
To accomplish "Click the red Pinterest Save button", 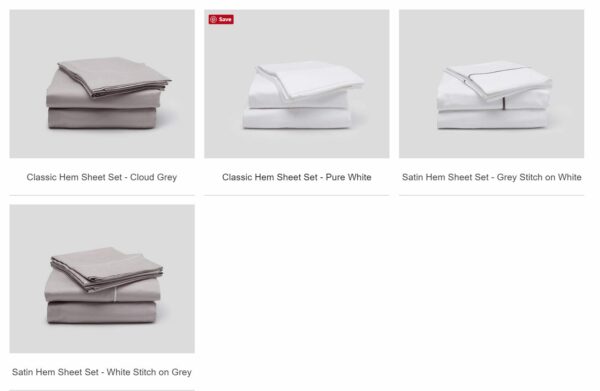I will click(x=221, y=19).
